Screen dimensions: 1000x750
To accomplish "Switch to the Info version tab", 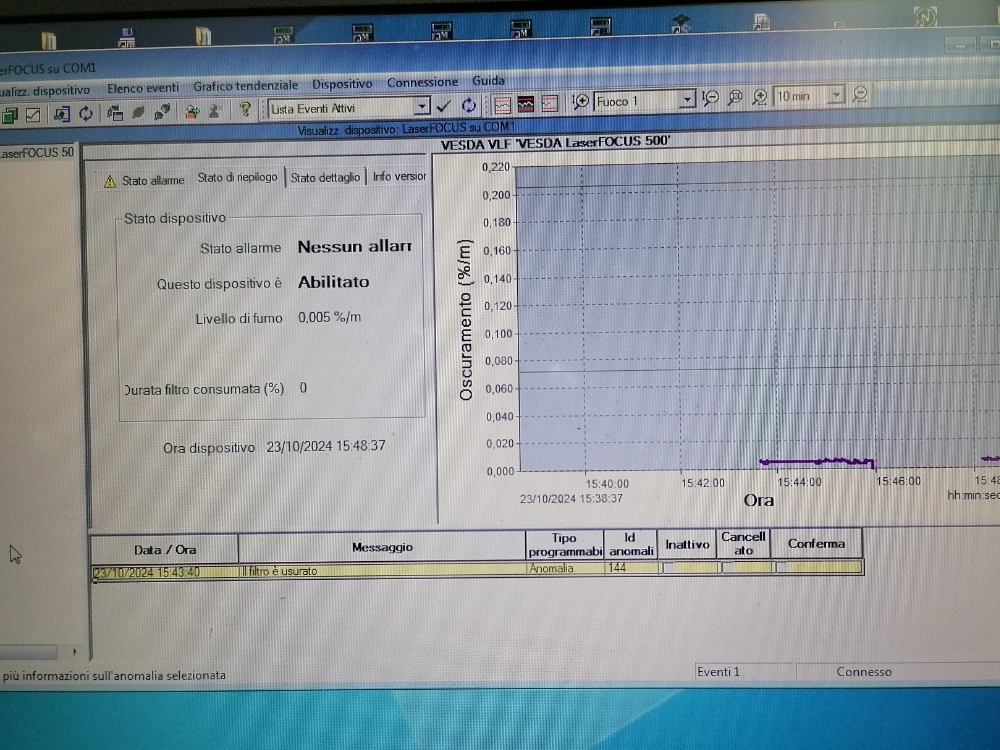I will [399, 176].
